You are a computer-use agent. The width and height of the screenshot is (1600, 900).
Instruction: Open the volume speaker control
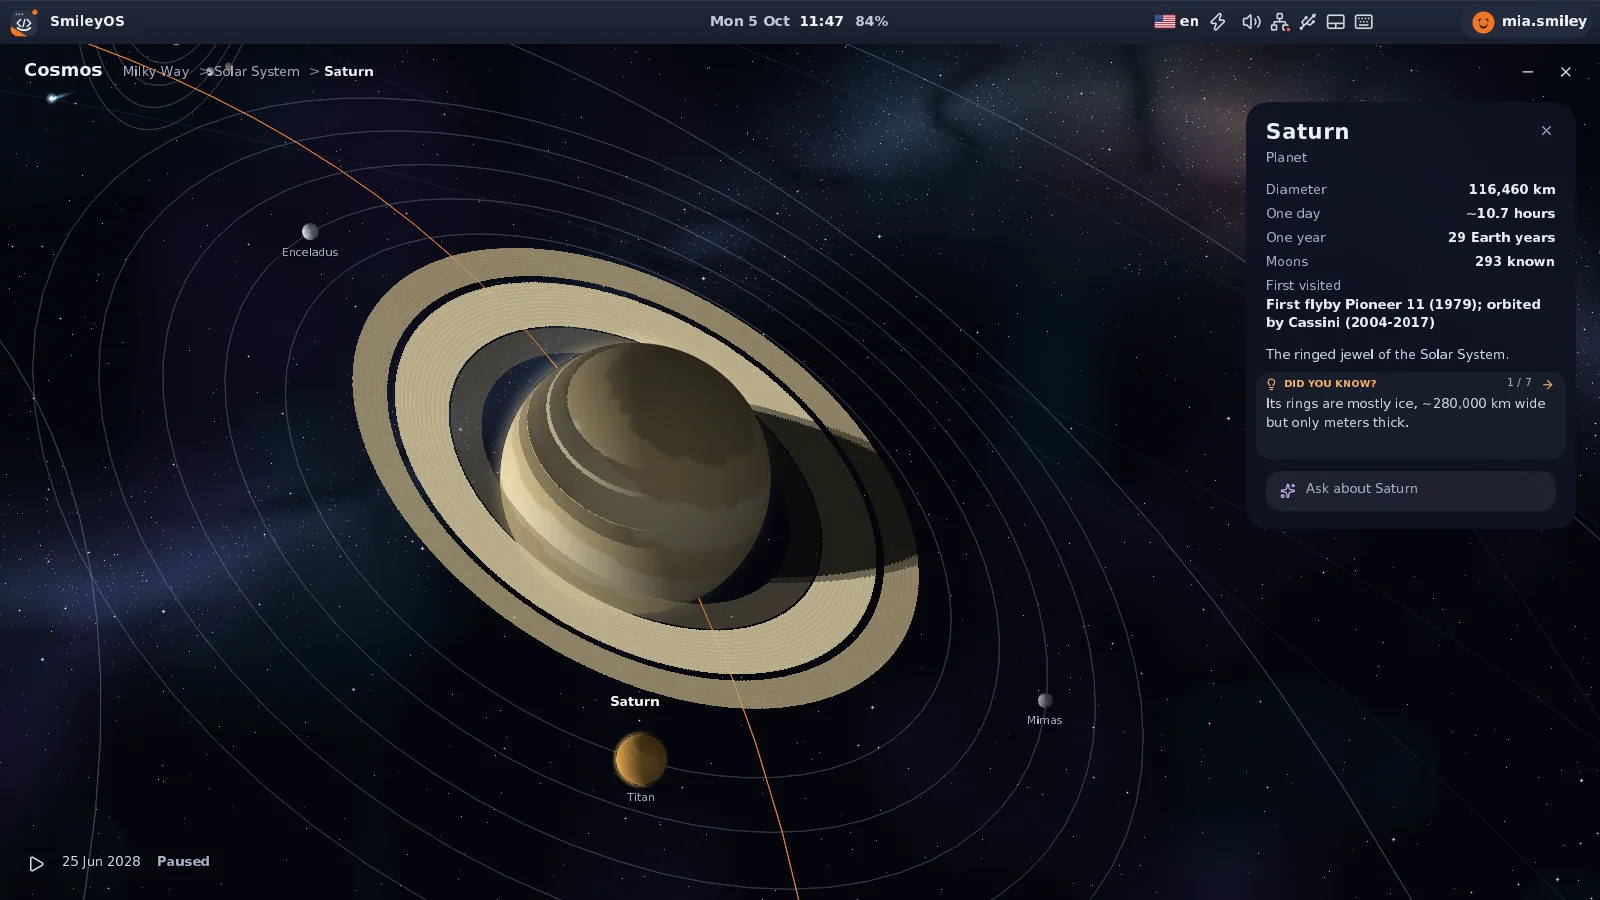[x=1251, y=22]
